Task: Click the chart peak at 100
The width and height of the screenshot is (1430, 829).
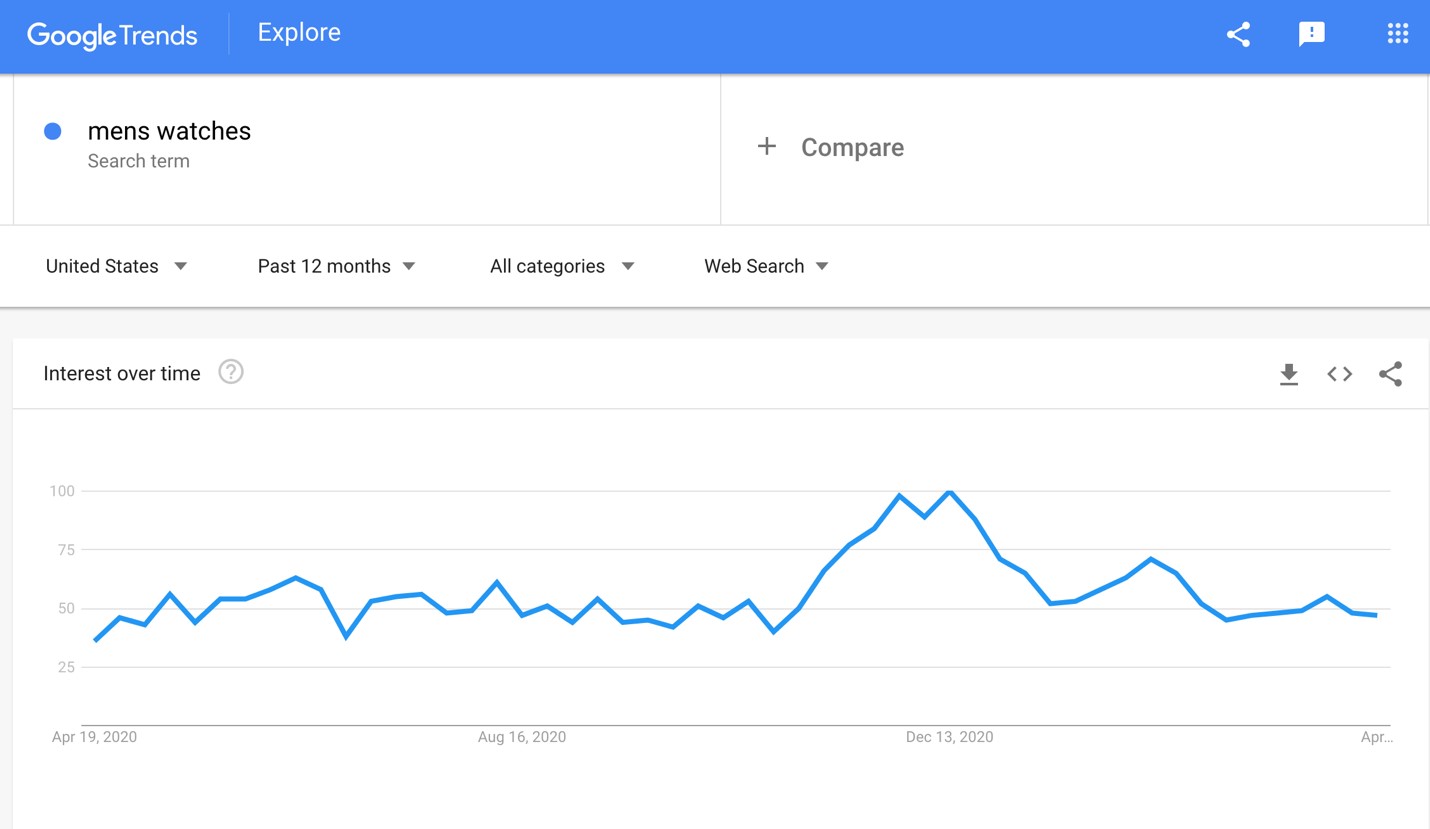Action: (x=949, y=491)
